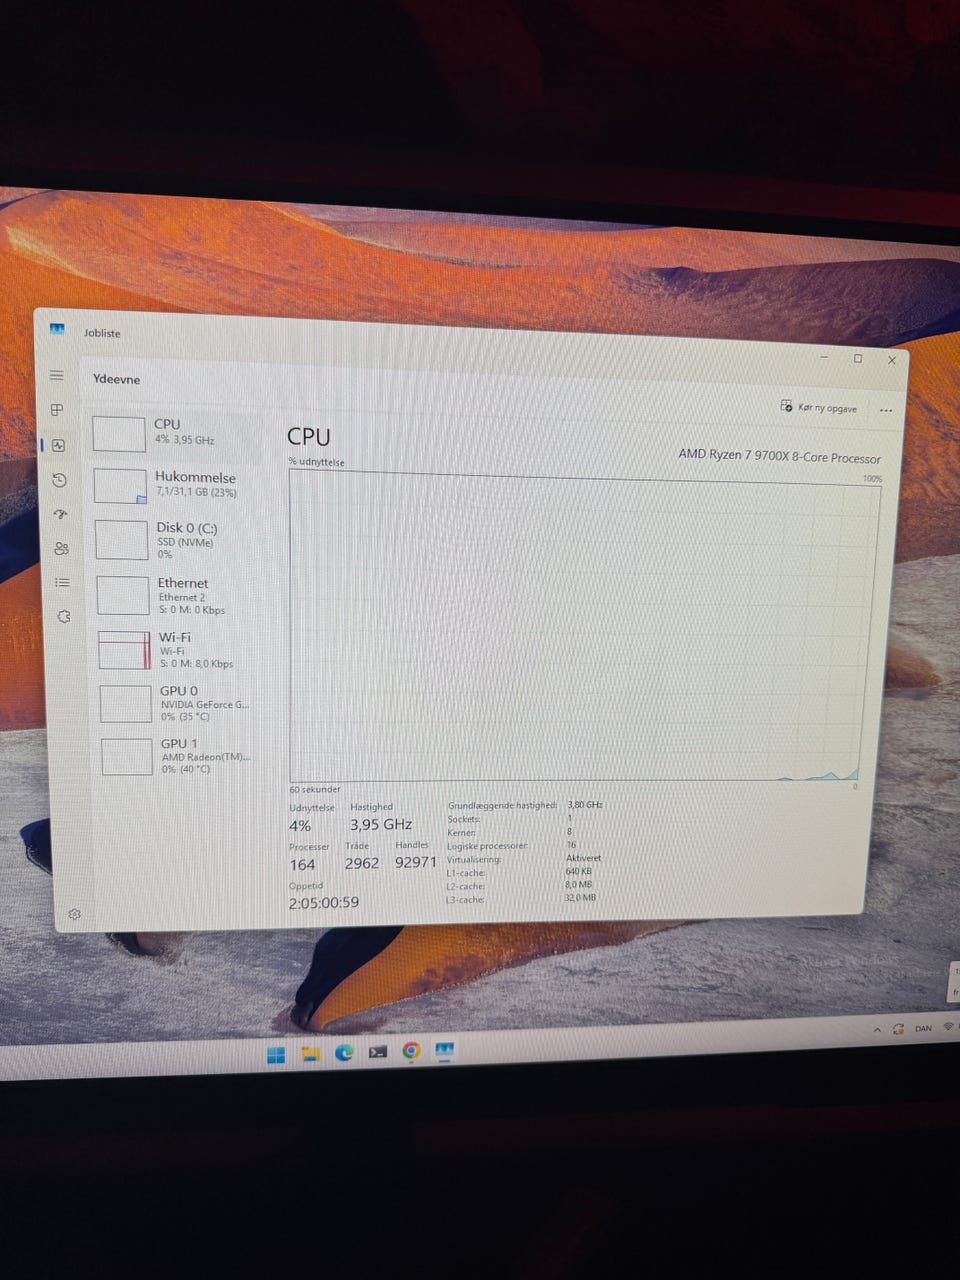Click the Task Manager taskbar icon
The image size is (960, 1280).
[444, 1050]
